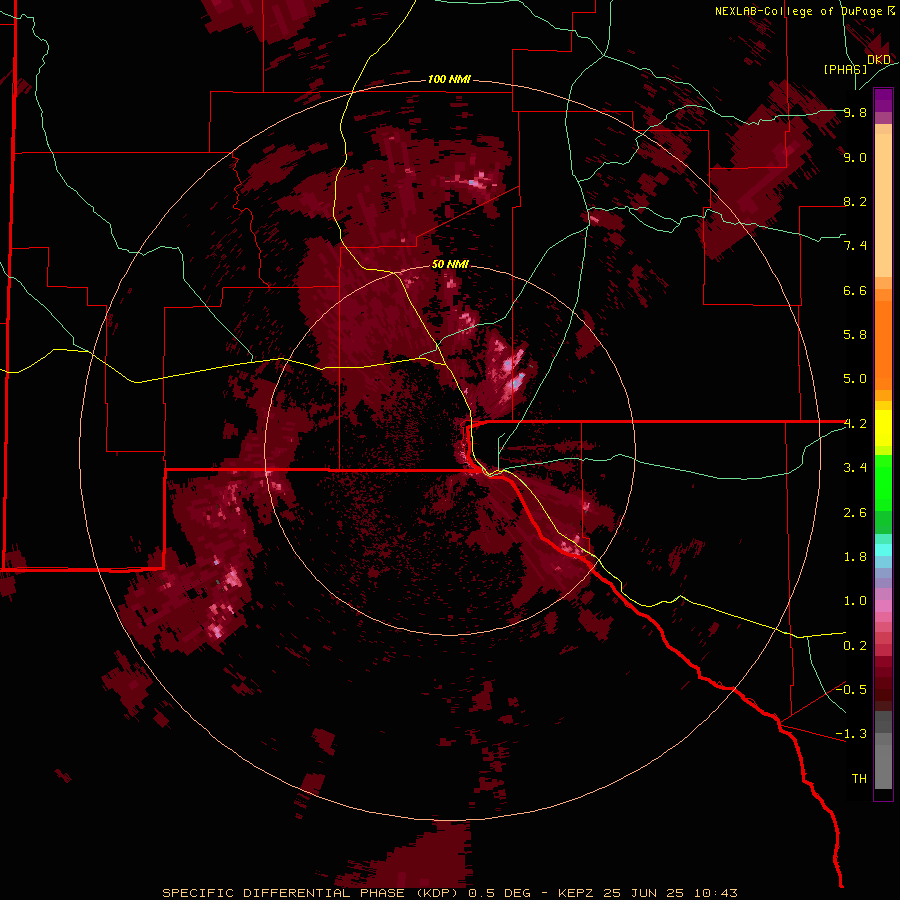
Task: Click the 7.4 value on the color scale
Action: (x=855, y=246)
